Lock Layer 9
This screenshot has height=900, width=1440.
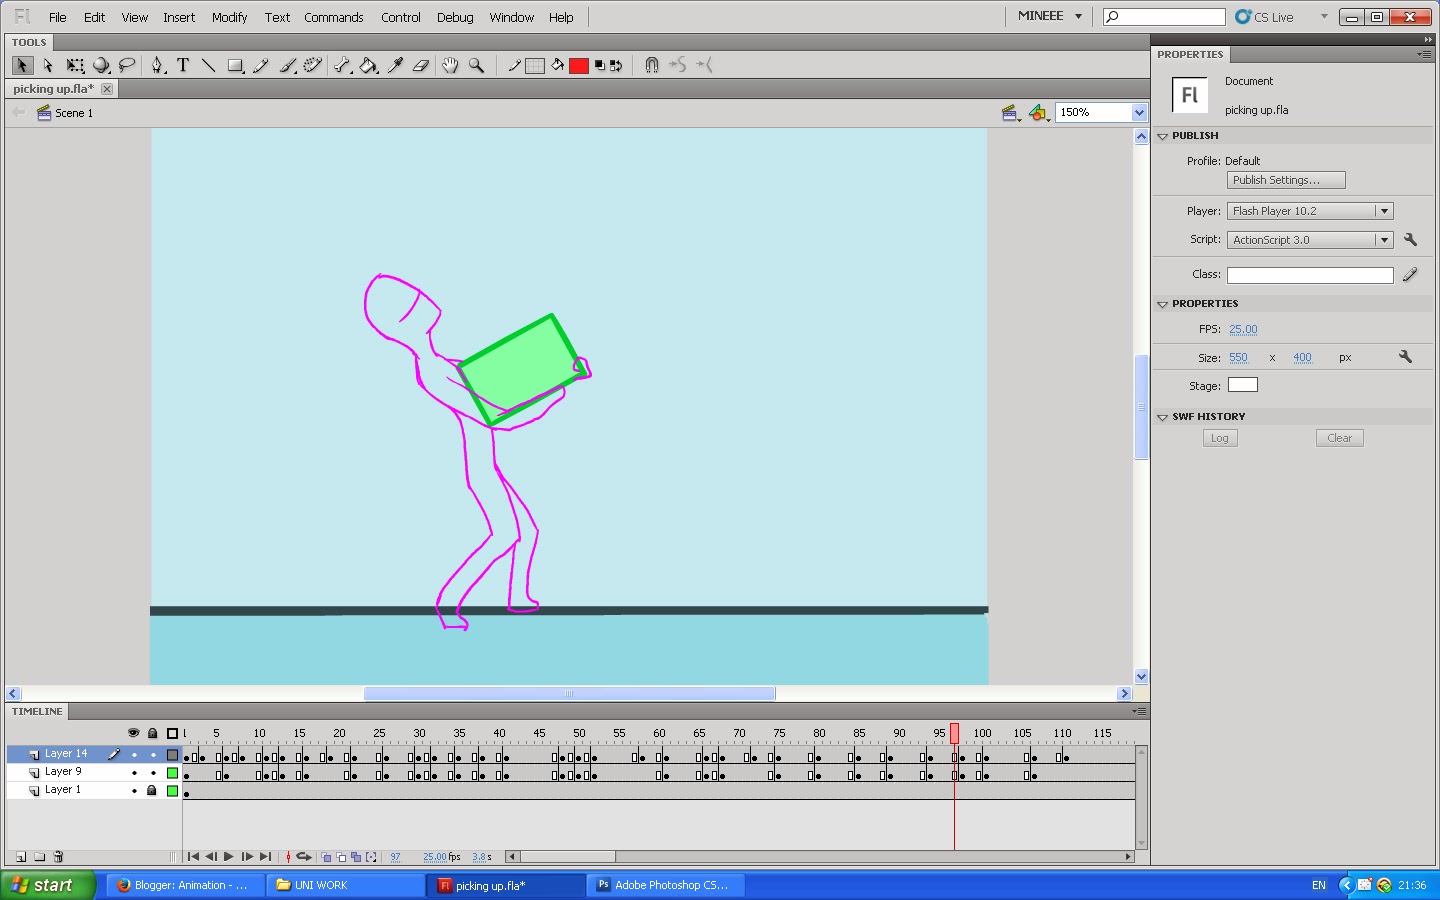coord(153,773)
